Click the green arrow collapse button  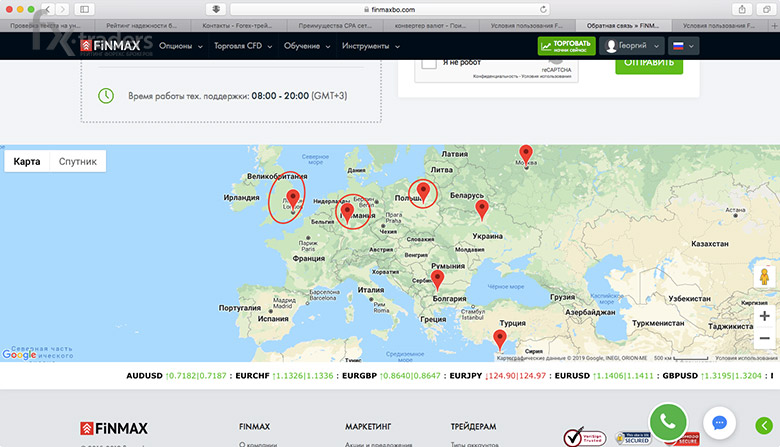(764, 426)
